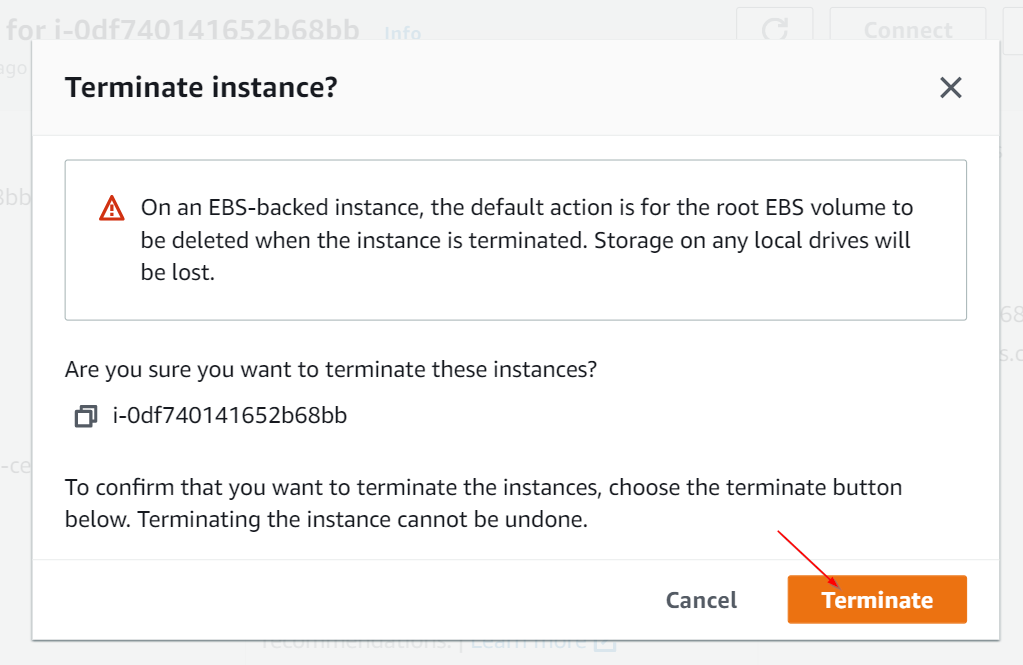Click the cannot be undone confirmation paragraph
Viewport: 1023px width, 665px height.
tap(483, 503)
